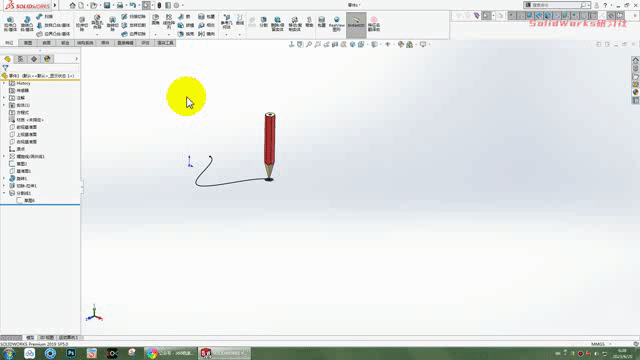Collapse the 分割线1 feature node
Image resolution: width=640 pixels, height=360 pixels.
[4, 193]
